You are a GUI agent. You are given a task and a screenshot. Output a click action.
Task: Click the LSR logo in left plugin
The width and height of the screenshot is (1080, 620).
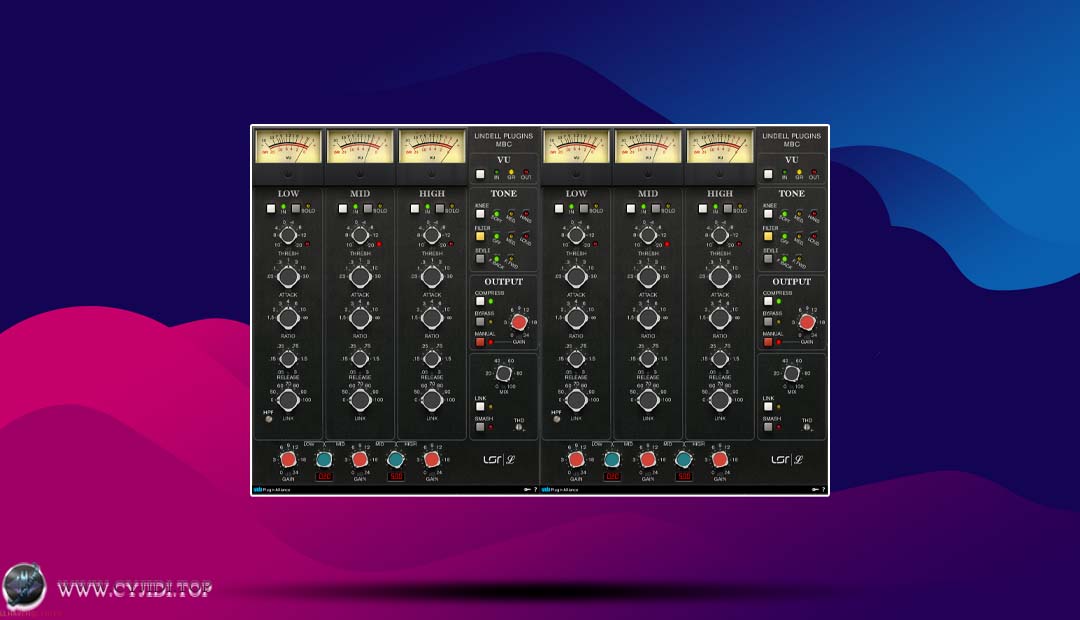[x=499, y=459]
